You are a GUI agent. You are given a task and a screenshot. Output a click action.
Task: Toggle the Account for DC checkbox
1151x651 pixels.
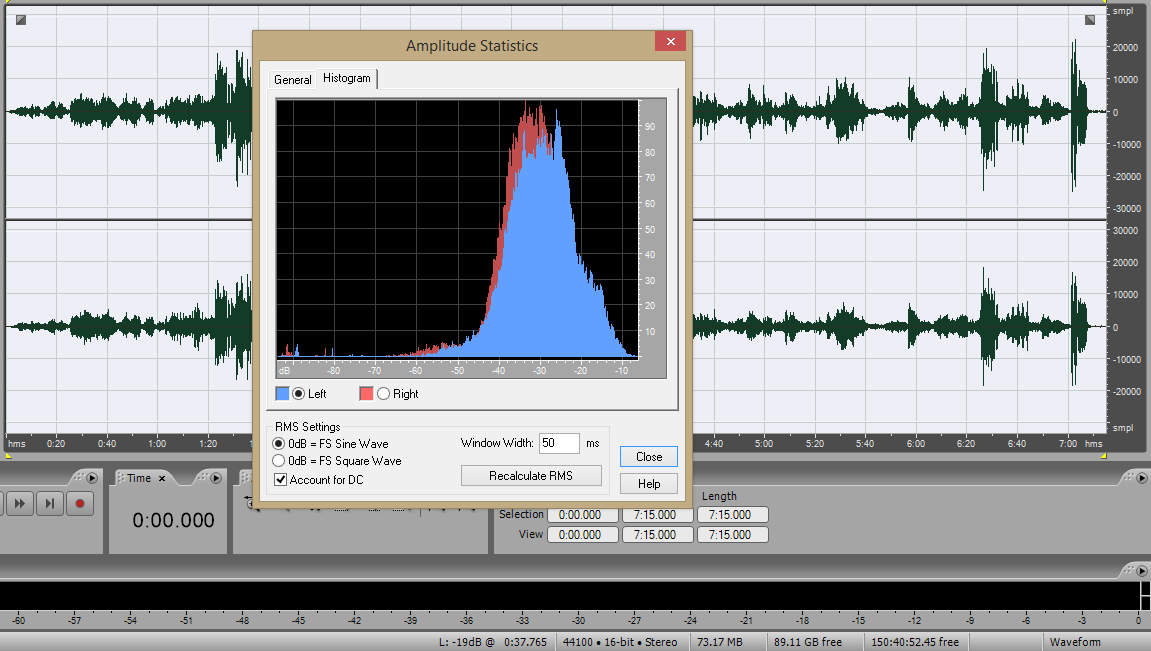coord(280,479)
